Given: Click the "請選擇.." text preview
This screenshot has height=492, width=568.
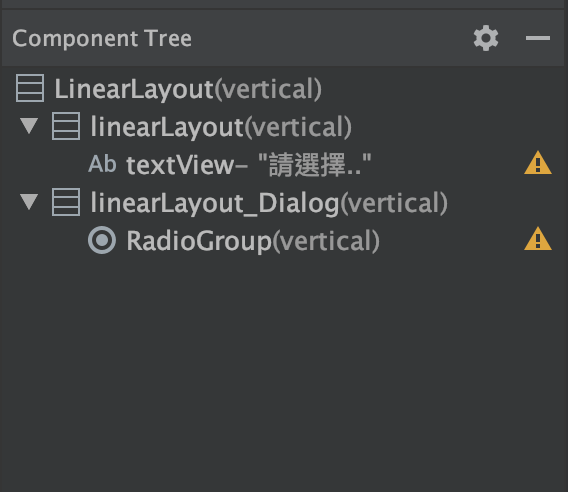Looking at the screenshot, I should (315, 165).
